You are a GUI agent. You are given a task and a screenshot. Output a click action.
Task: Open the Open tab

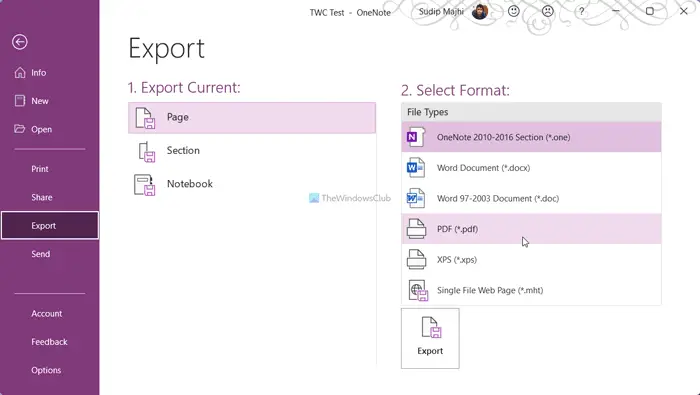pyautogui.click(x=50, y=129)
